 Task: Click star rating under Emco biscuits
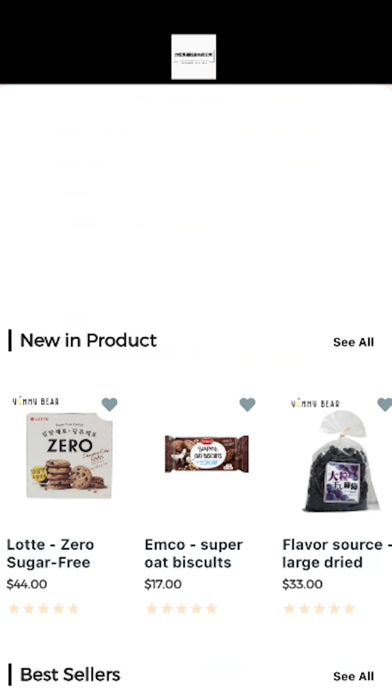point(182,609)
